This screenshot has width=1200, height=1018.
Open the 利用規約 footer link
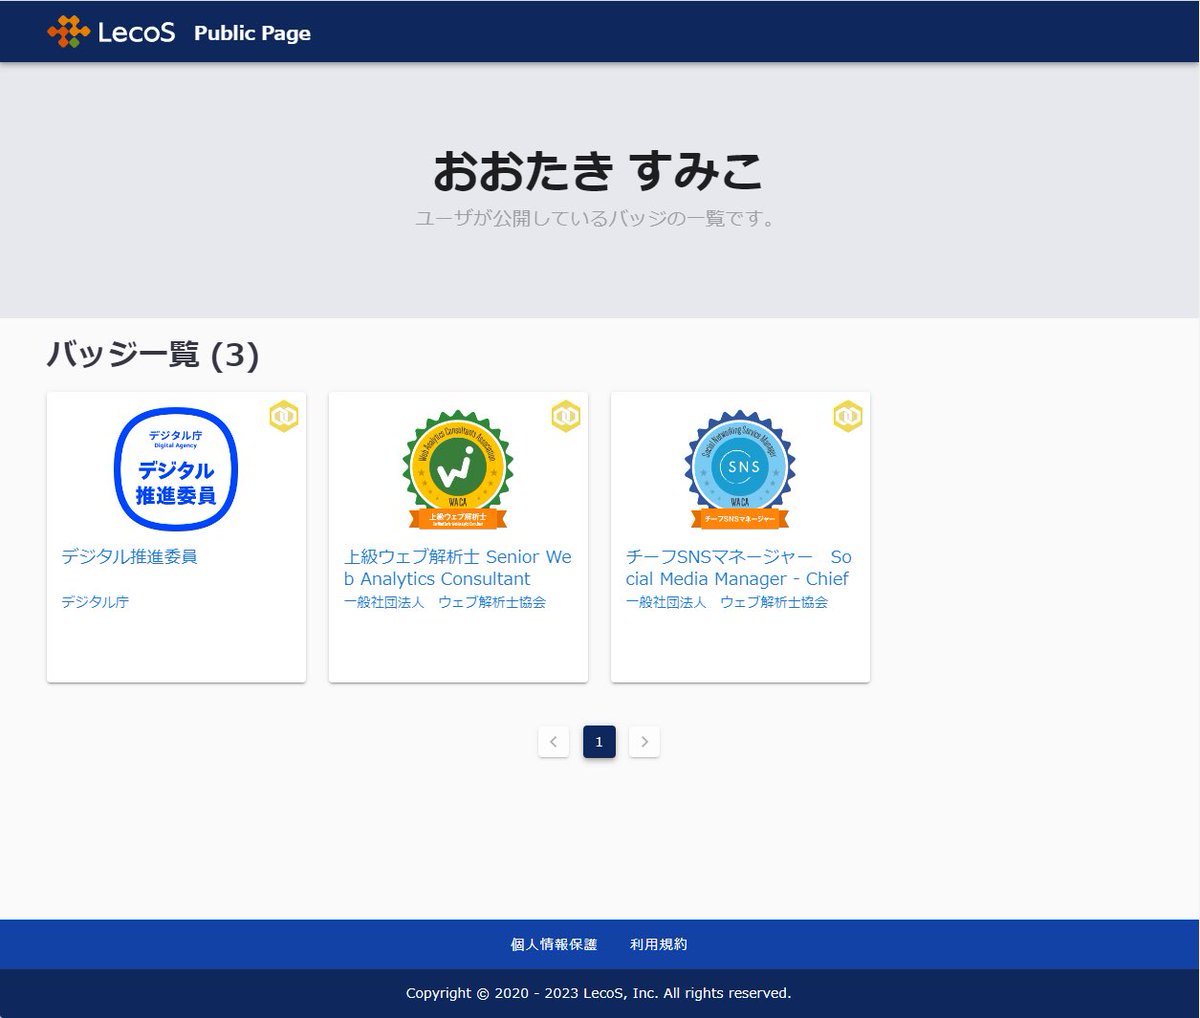[x=659, y=944]
